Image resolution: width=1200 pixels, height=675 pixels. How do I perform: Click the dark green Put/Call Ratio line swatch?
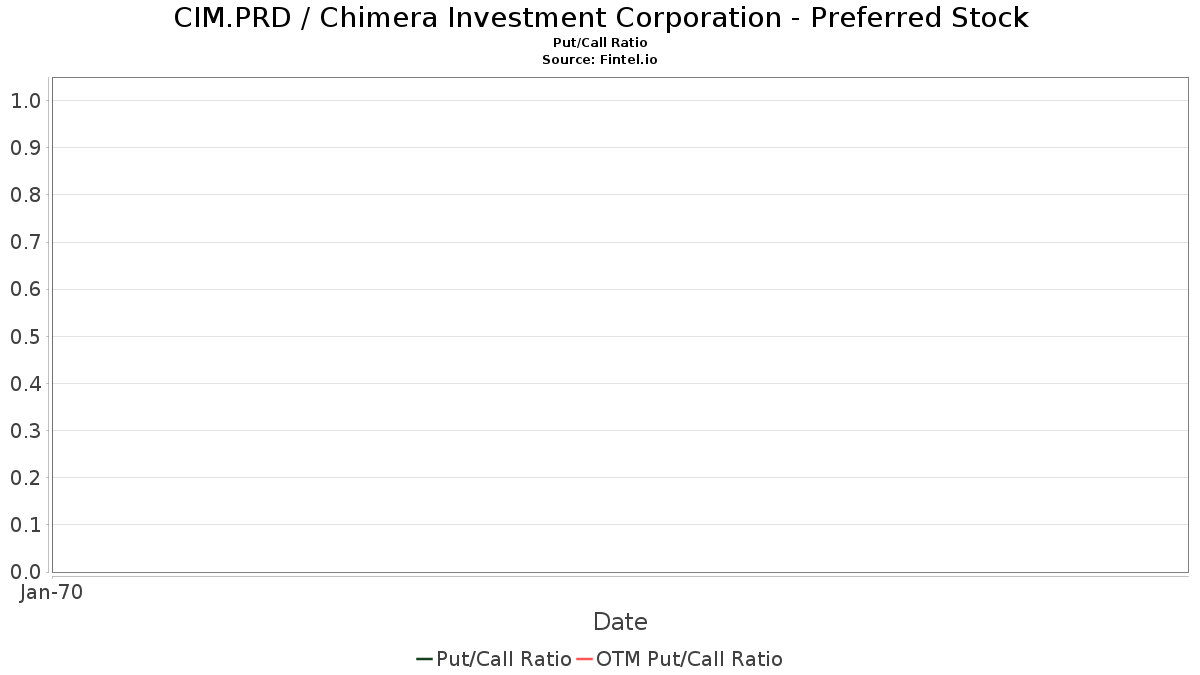tap(424, 659)
